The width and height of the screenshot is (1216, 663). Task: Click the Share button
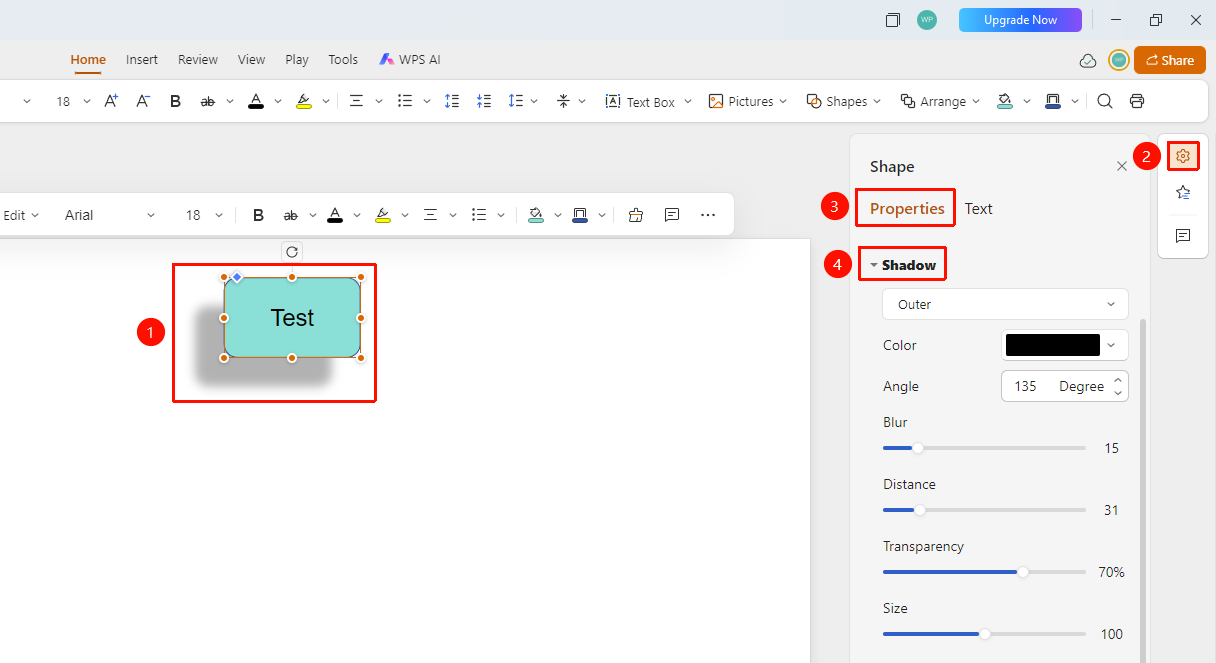point(1169,60)
